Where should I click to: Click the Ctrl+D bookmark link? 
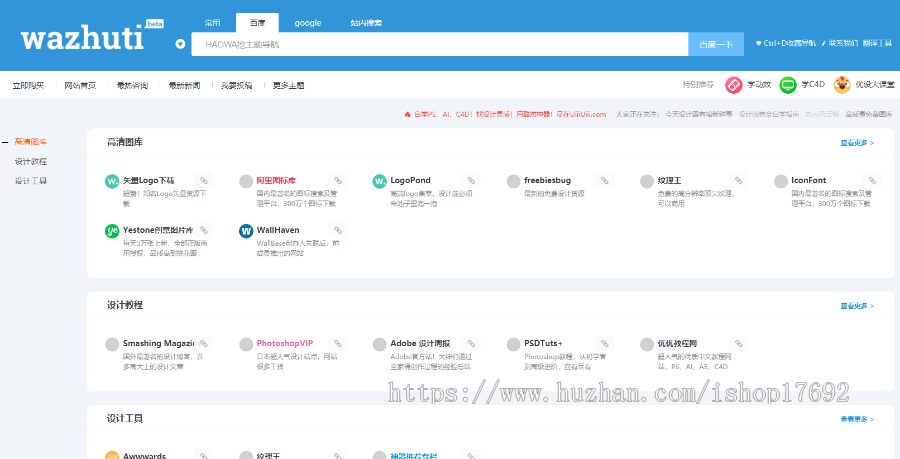[x=785, y=43]
